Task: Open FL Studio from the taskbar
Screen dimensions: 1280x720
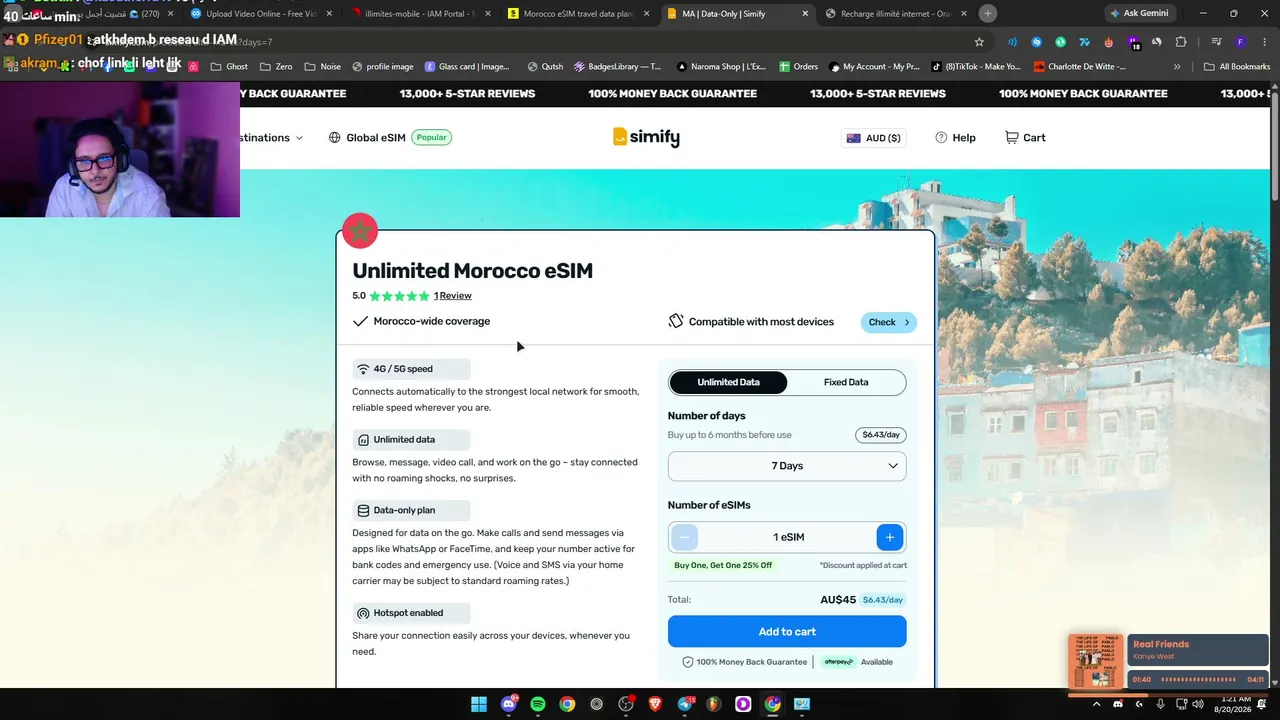Action: click(x=714, y=704)
